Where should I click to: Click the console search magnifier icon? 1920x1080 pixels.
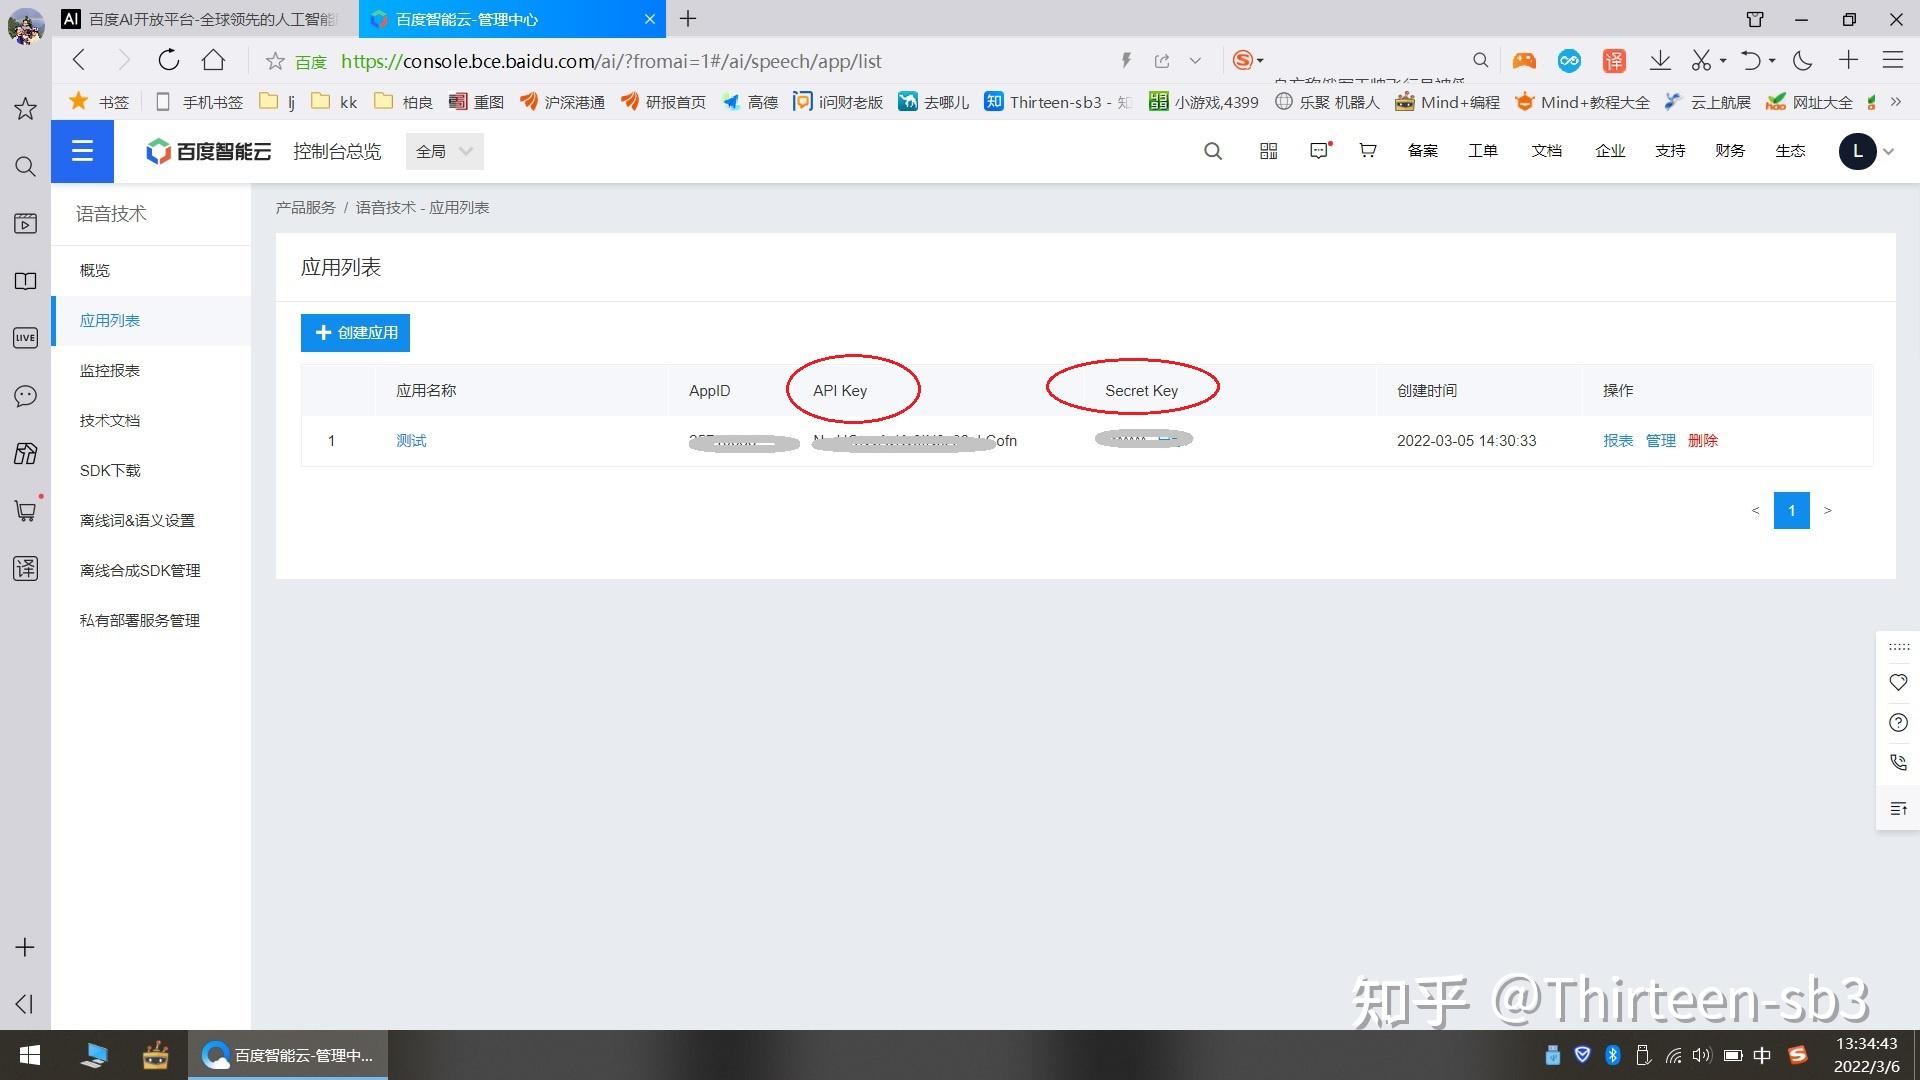tap(1212, 151)
